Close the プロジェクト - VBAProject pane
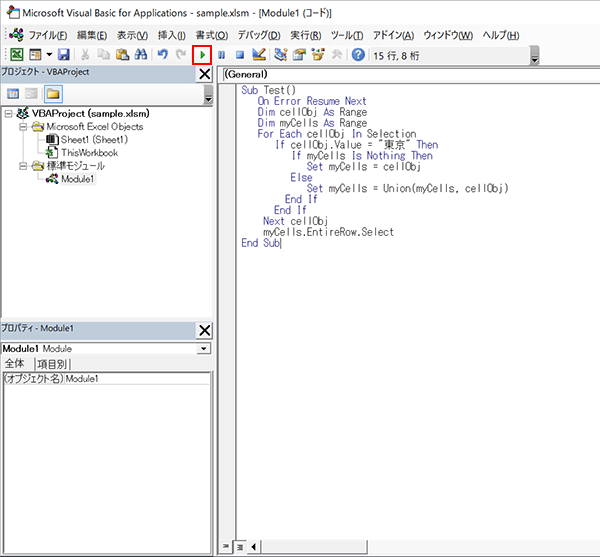This screenshot has height=557, width=600. click(x=205, y=74)
